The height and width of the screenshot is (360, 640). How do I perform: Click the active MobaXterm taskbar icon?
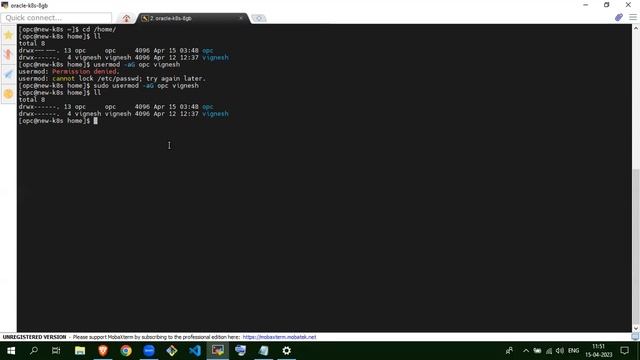pyautogui.click(x=218, y=351)
